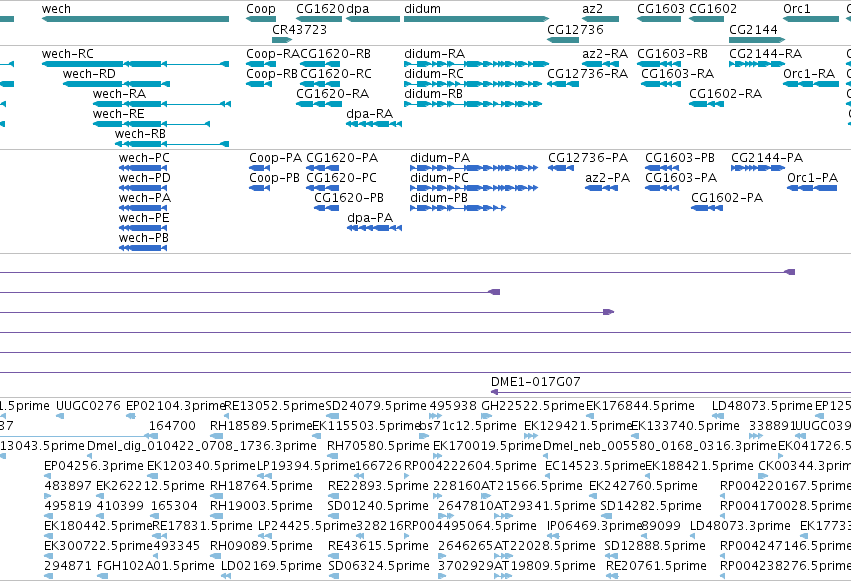The height and width of the screenshot is (581, 851).
Task: Click protein wech-PE
Action: (x=143, y=228)
